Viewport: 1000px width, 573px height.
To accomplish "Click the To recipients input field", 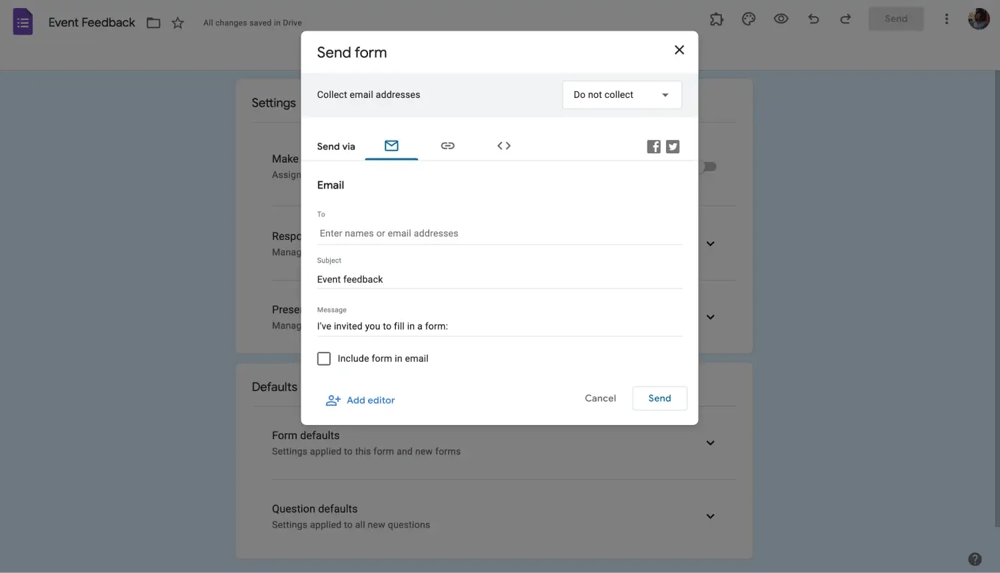I will click(x=499, y=233).
